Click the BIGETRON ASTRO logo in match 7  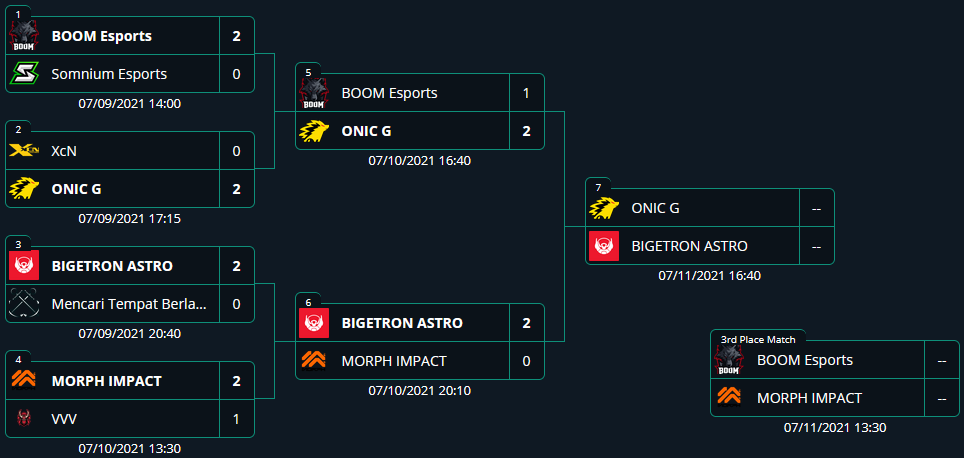pyautogui.click(x=604, y=247)
